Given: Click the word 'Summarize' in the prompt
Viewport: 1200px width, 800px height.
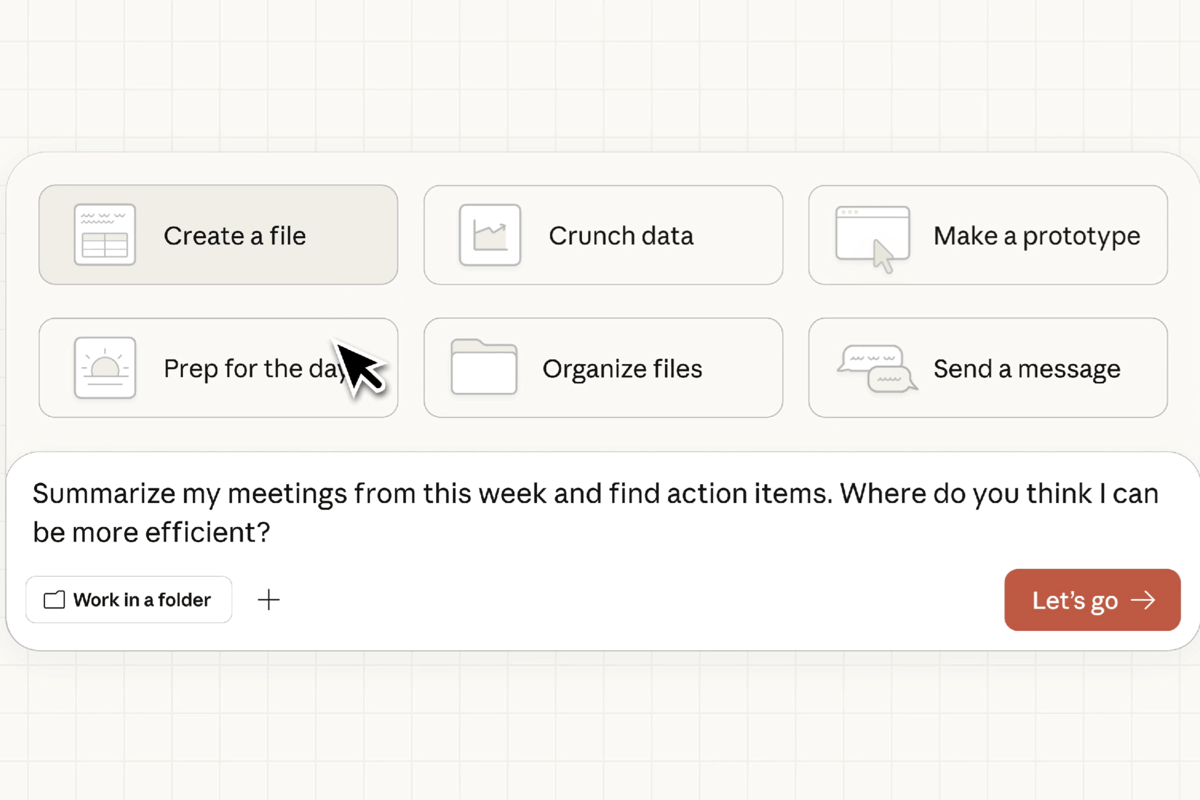Looking at the screenshot, I should tap(103, 493).
